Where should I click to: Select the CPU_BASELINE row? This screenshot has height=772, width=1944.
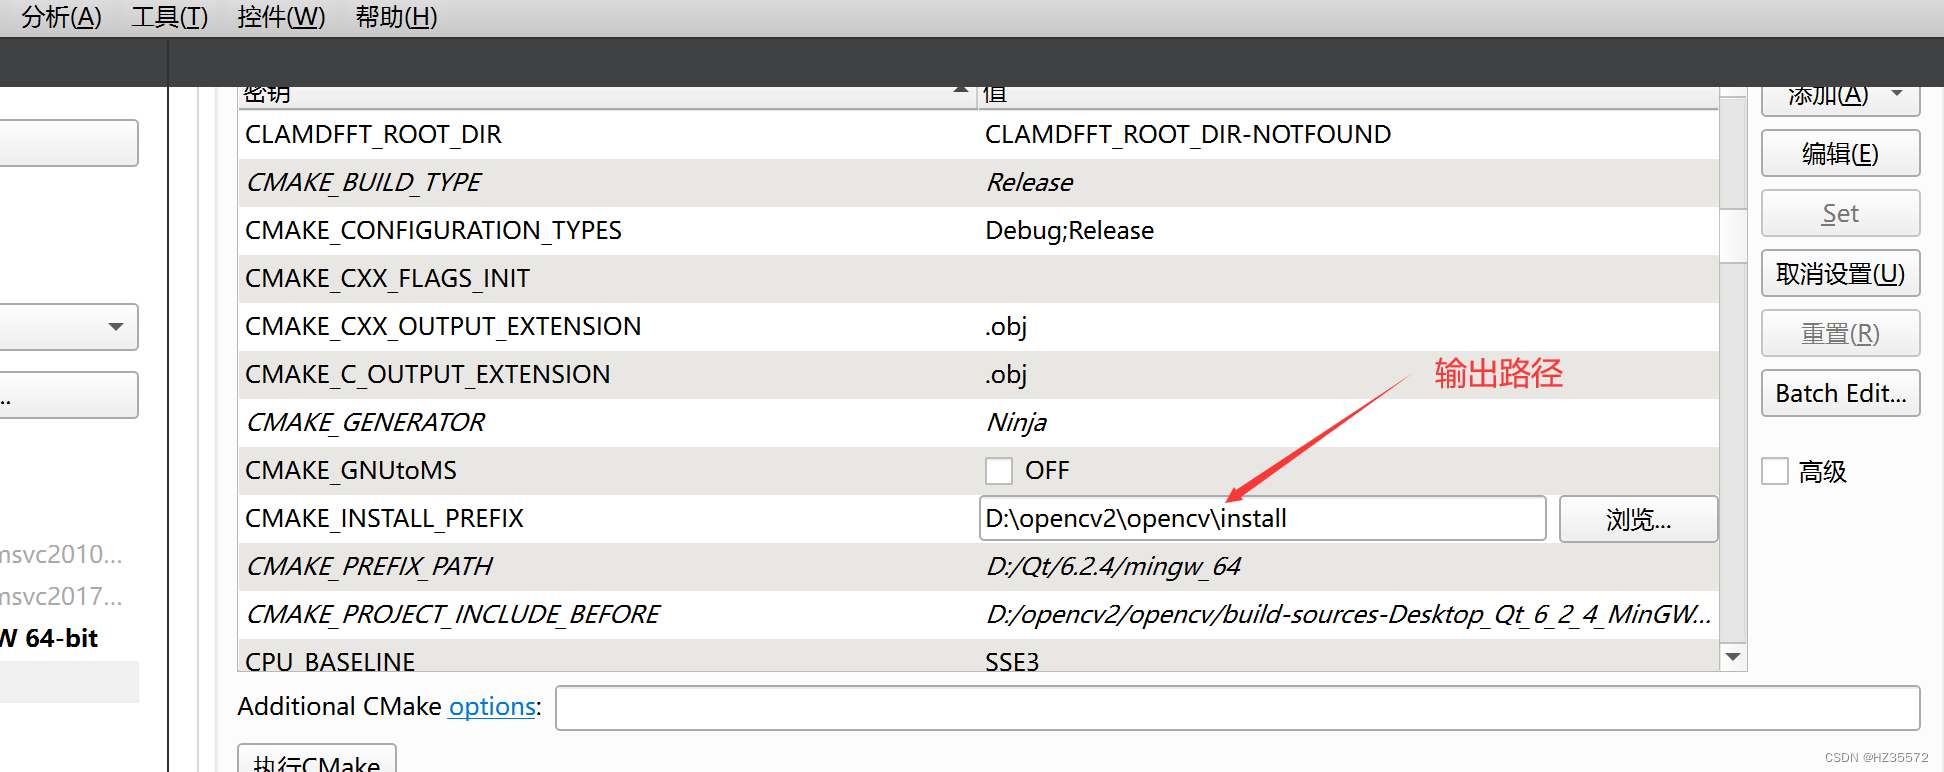coord(978,657)
